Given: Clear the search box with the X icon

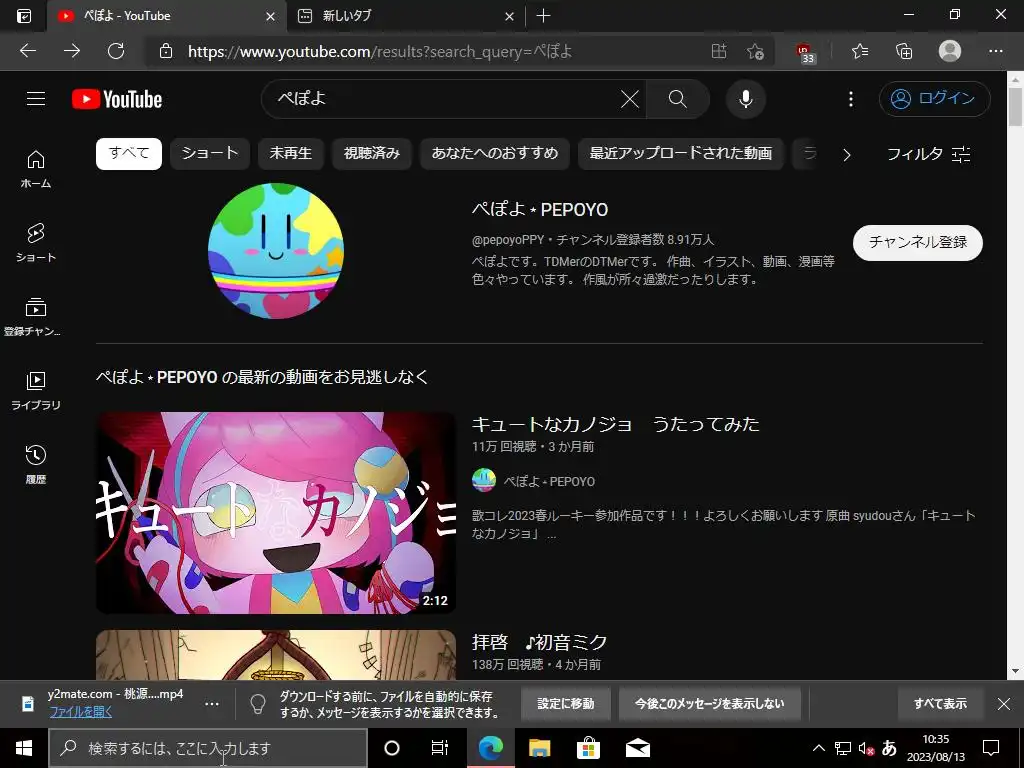Looking at the screenshot, I should pos(630,99).
